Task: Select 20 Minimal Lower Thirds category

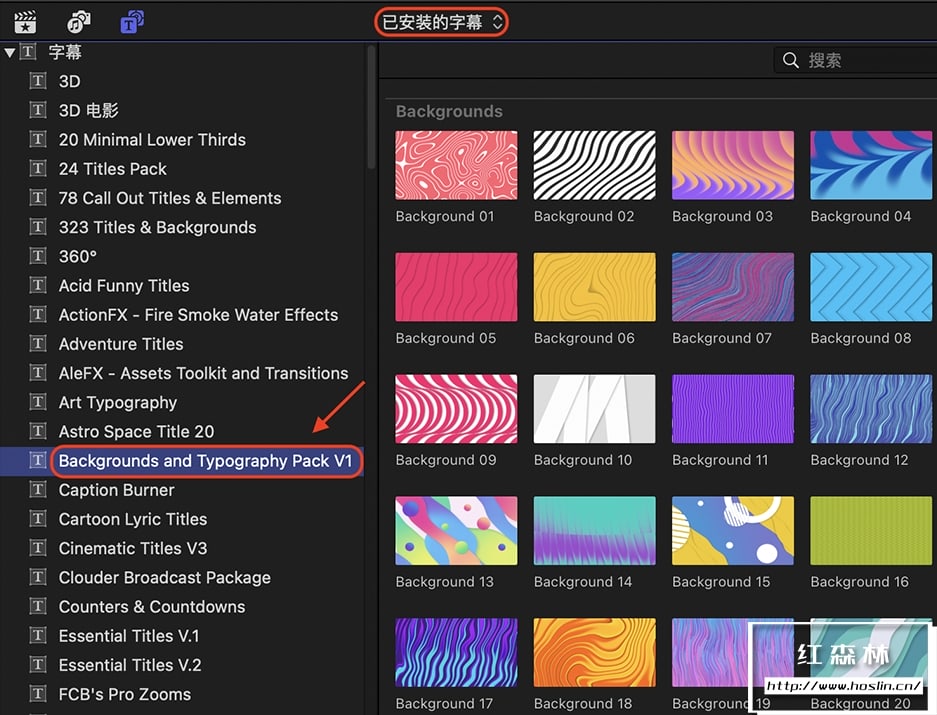Action: tap(152, 140)
